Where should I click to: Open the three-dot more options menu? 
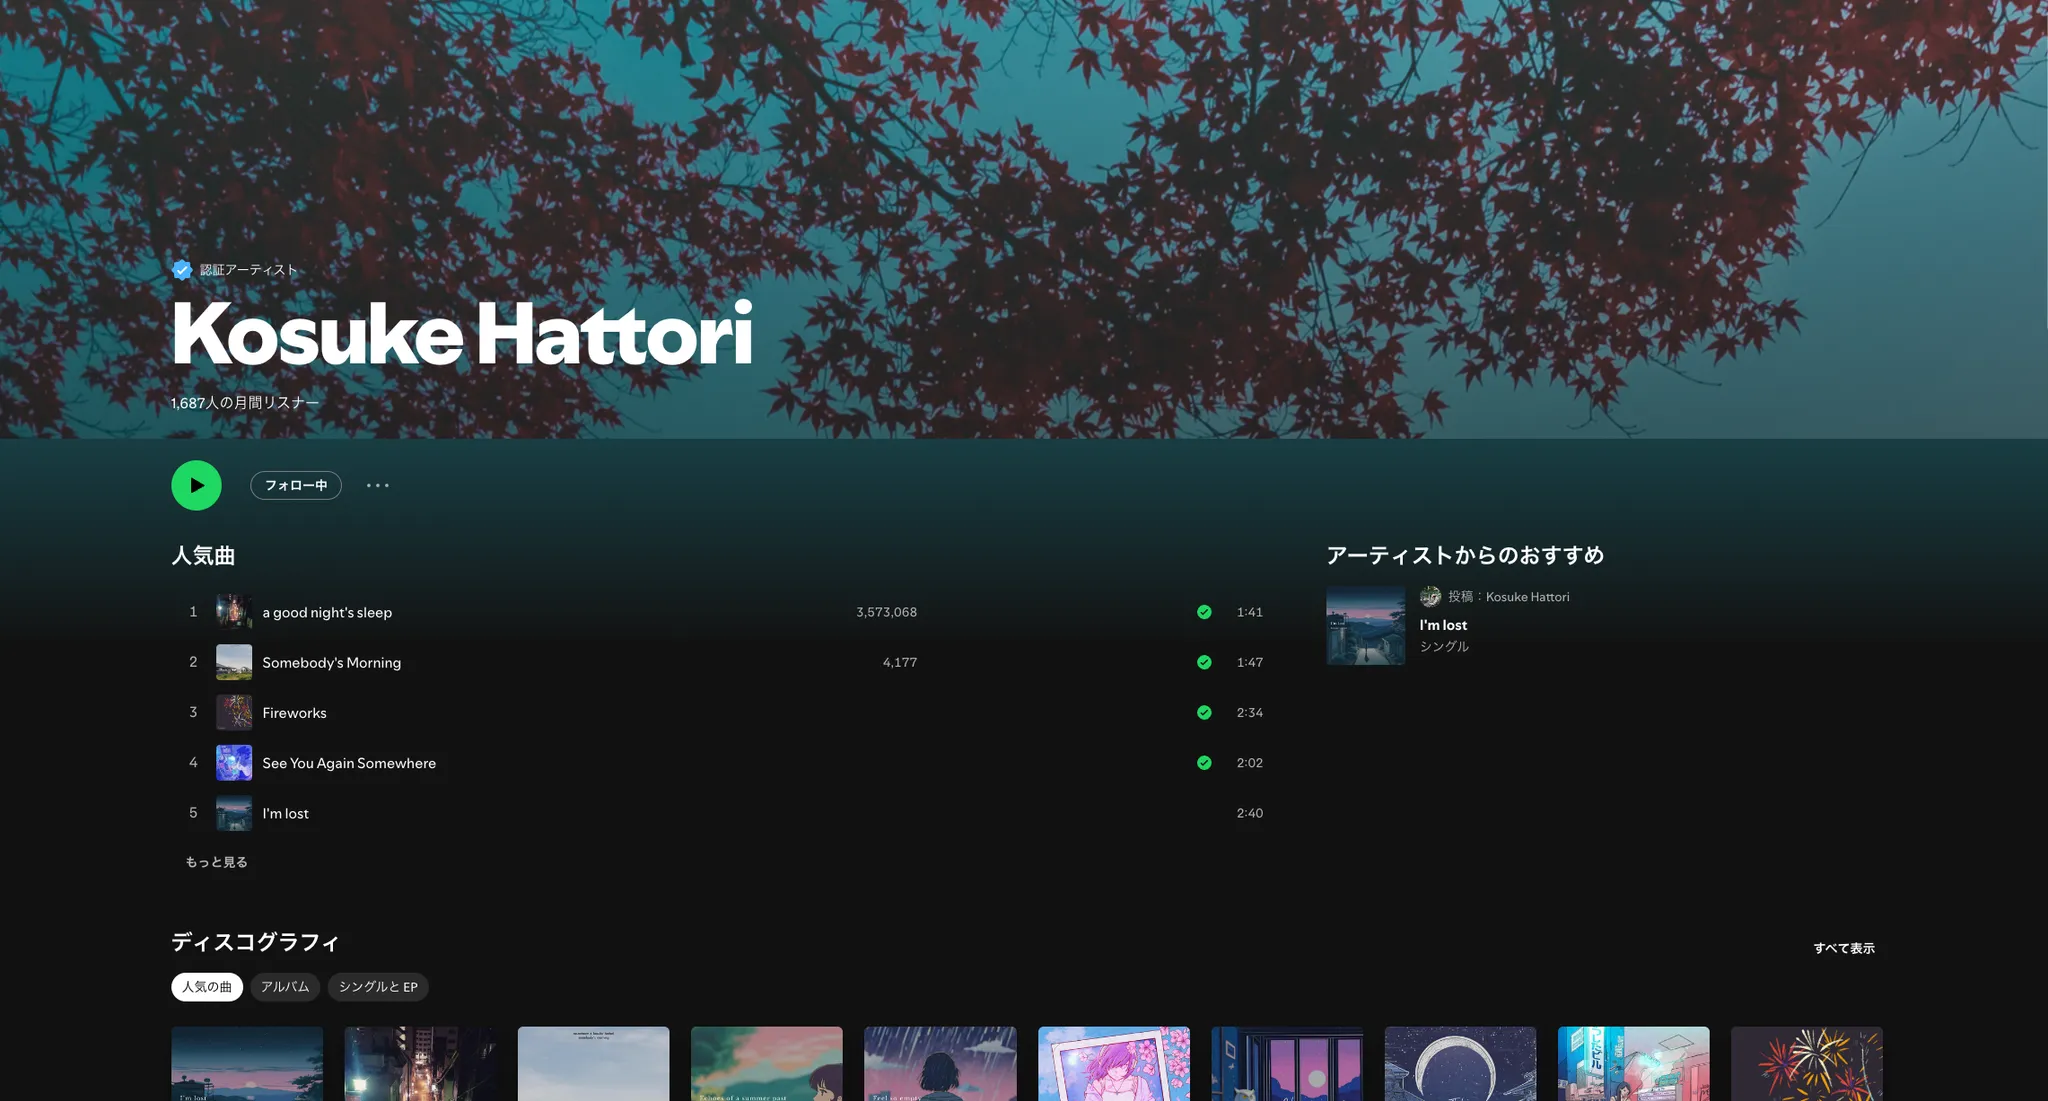(x=377, y=485)
